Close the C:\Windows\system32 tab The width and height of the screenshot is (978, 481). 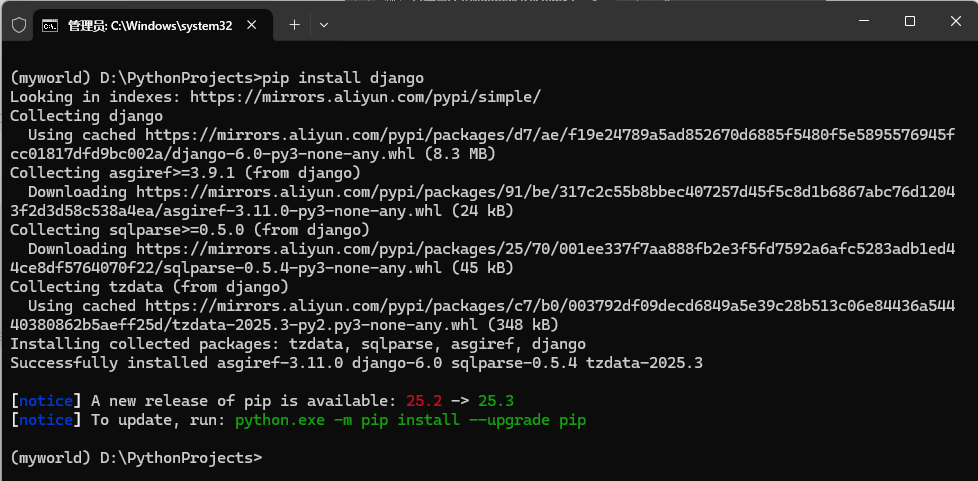(252, 25)
